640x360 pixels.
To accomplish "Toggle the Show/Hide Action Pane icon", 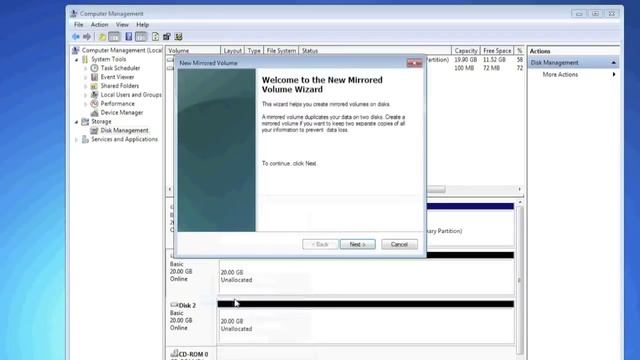I will coord(141,37).
